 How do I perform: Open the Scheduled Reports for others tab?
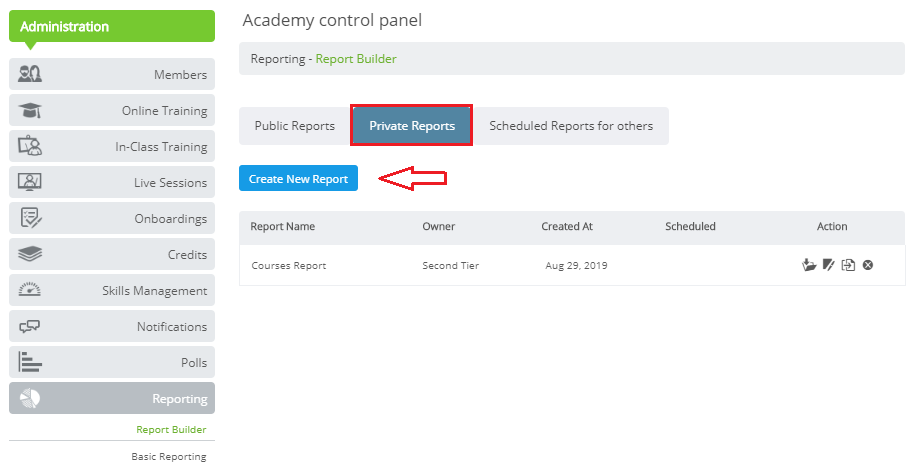click(x=571, y=126)
